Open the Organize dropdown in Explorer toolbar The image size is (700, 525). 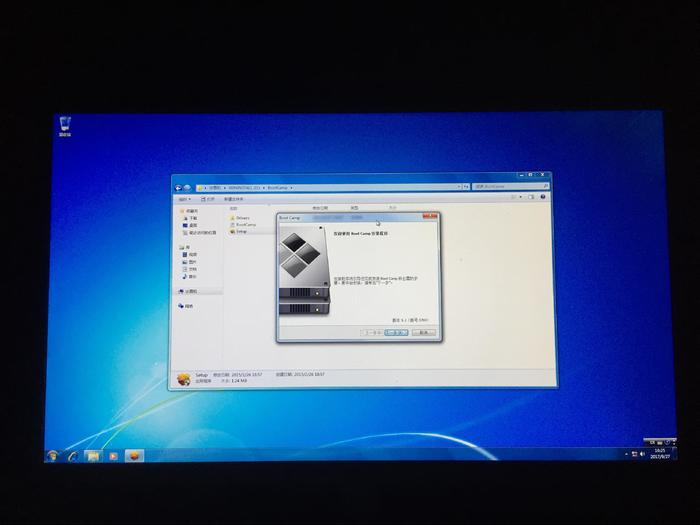coord(184,199)
